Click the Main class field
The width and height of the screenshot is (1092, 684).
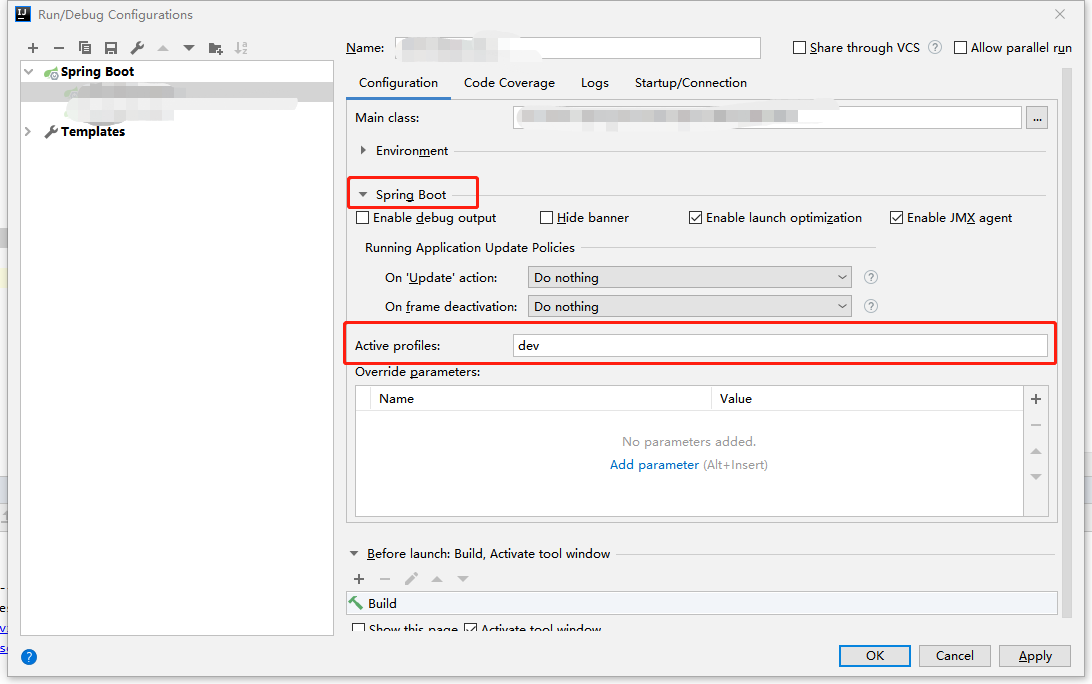coord(767,118)
